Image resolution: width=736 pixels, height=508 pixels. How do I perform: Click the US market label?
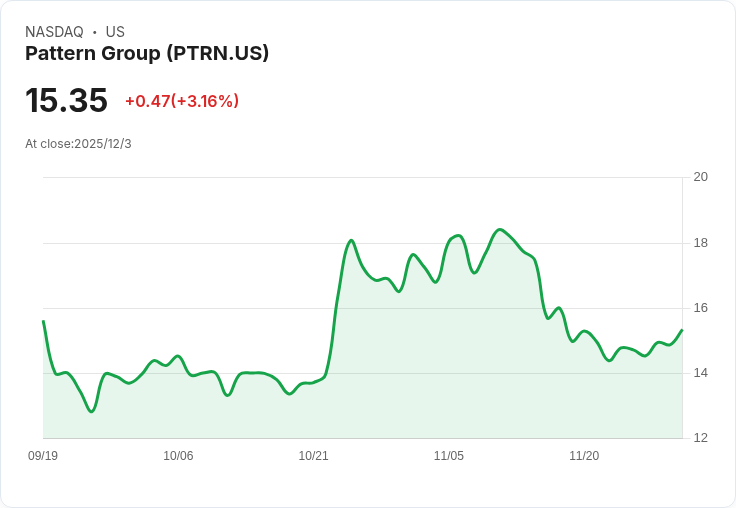click(x=115, y=32)
